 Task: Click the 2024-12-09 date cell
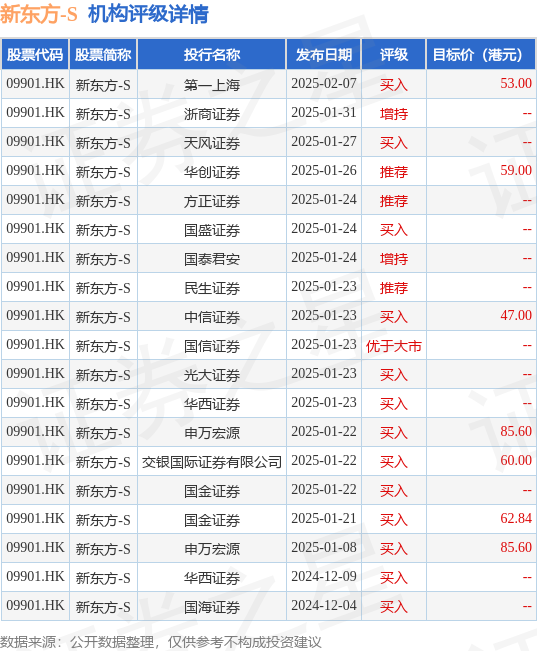(324, 577)
